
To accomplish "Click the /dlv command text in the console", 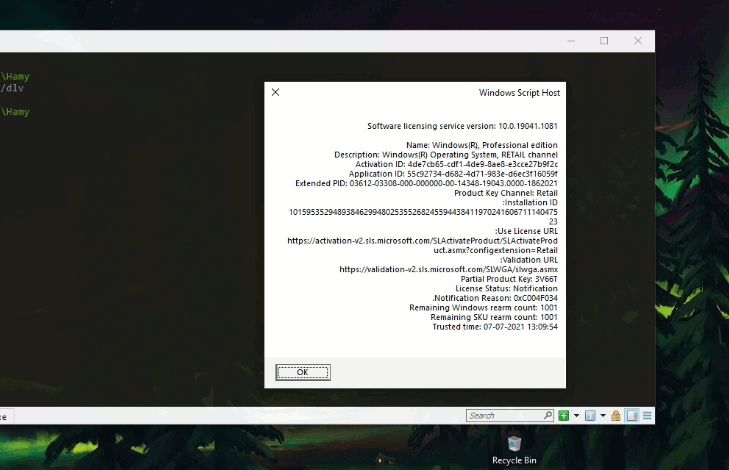I will tap(12, 88).
